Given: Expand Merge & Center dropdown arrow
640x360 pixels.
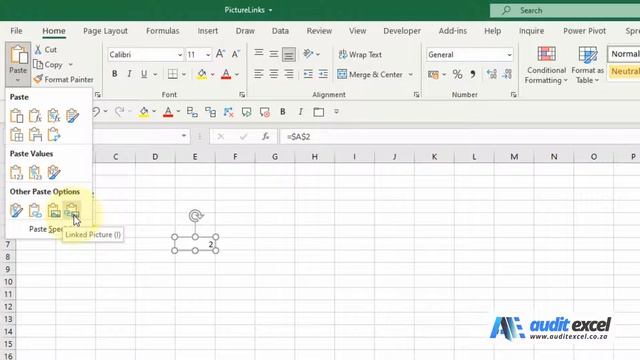Looking at the screenshot, I should 411,75.
